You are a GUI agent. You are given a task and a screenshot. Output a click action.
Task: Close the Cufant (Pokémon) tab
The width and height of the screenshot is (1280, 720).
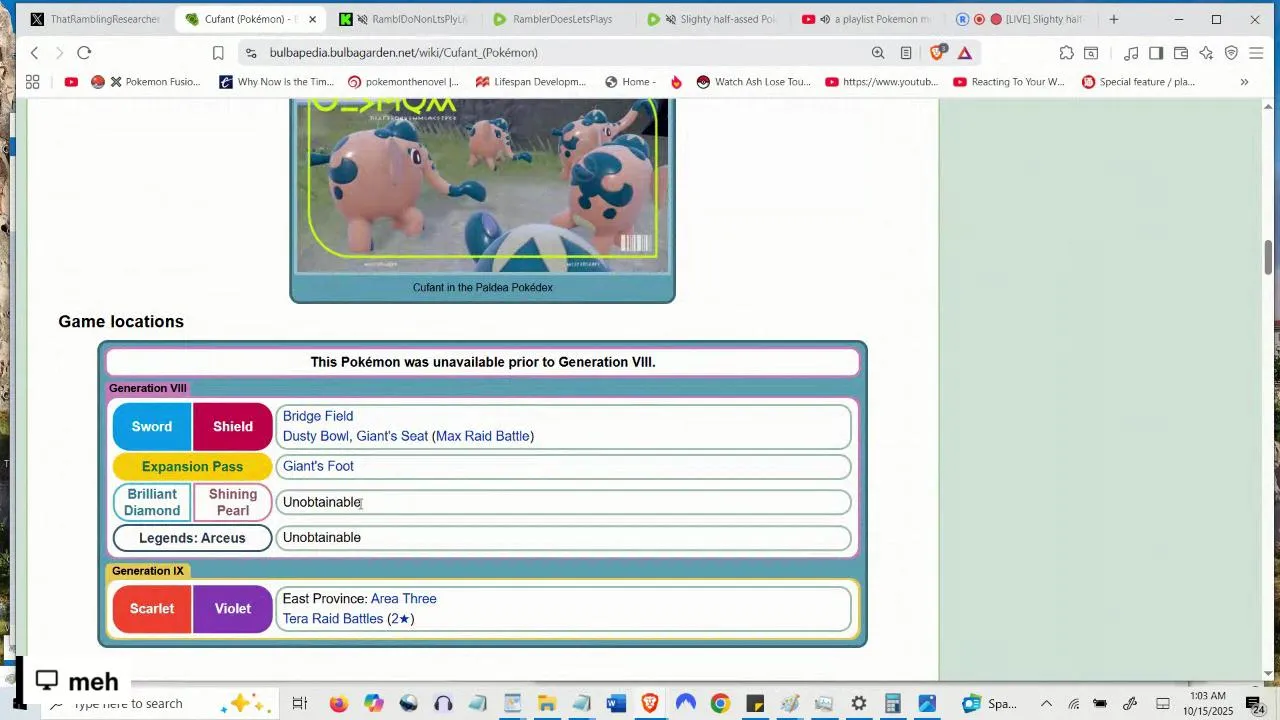tap(312, 19)
